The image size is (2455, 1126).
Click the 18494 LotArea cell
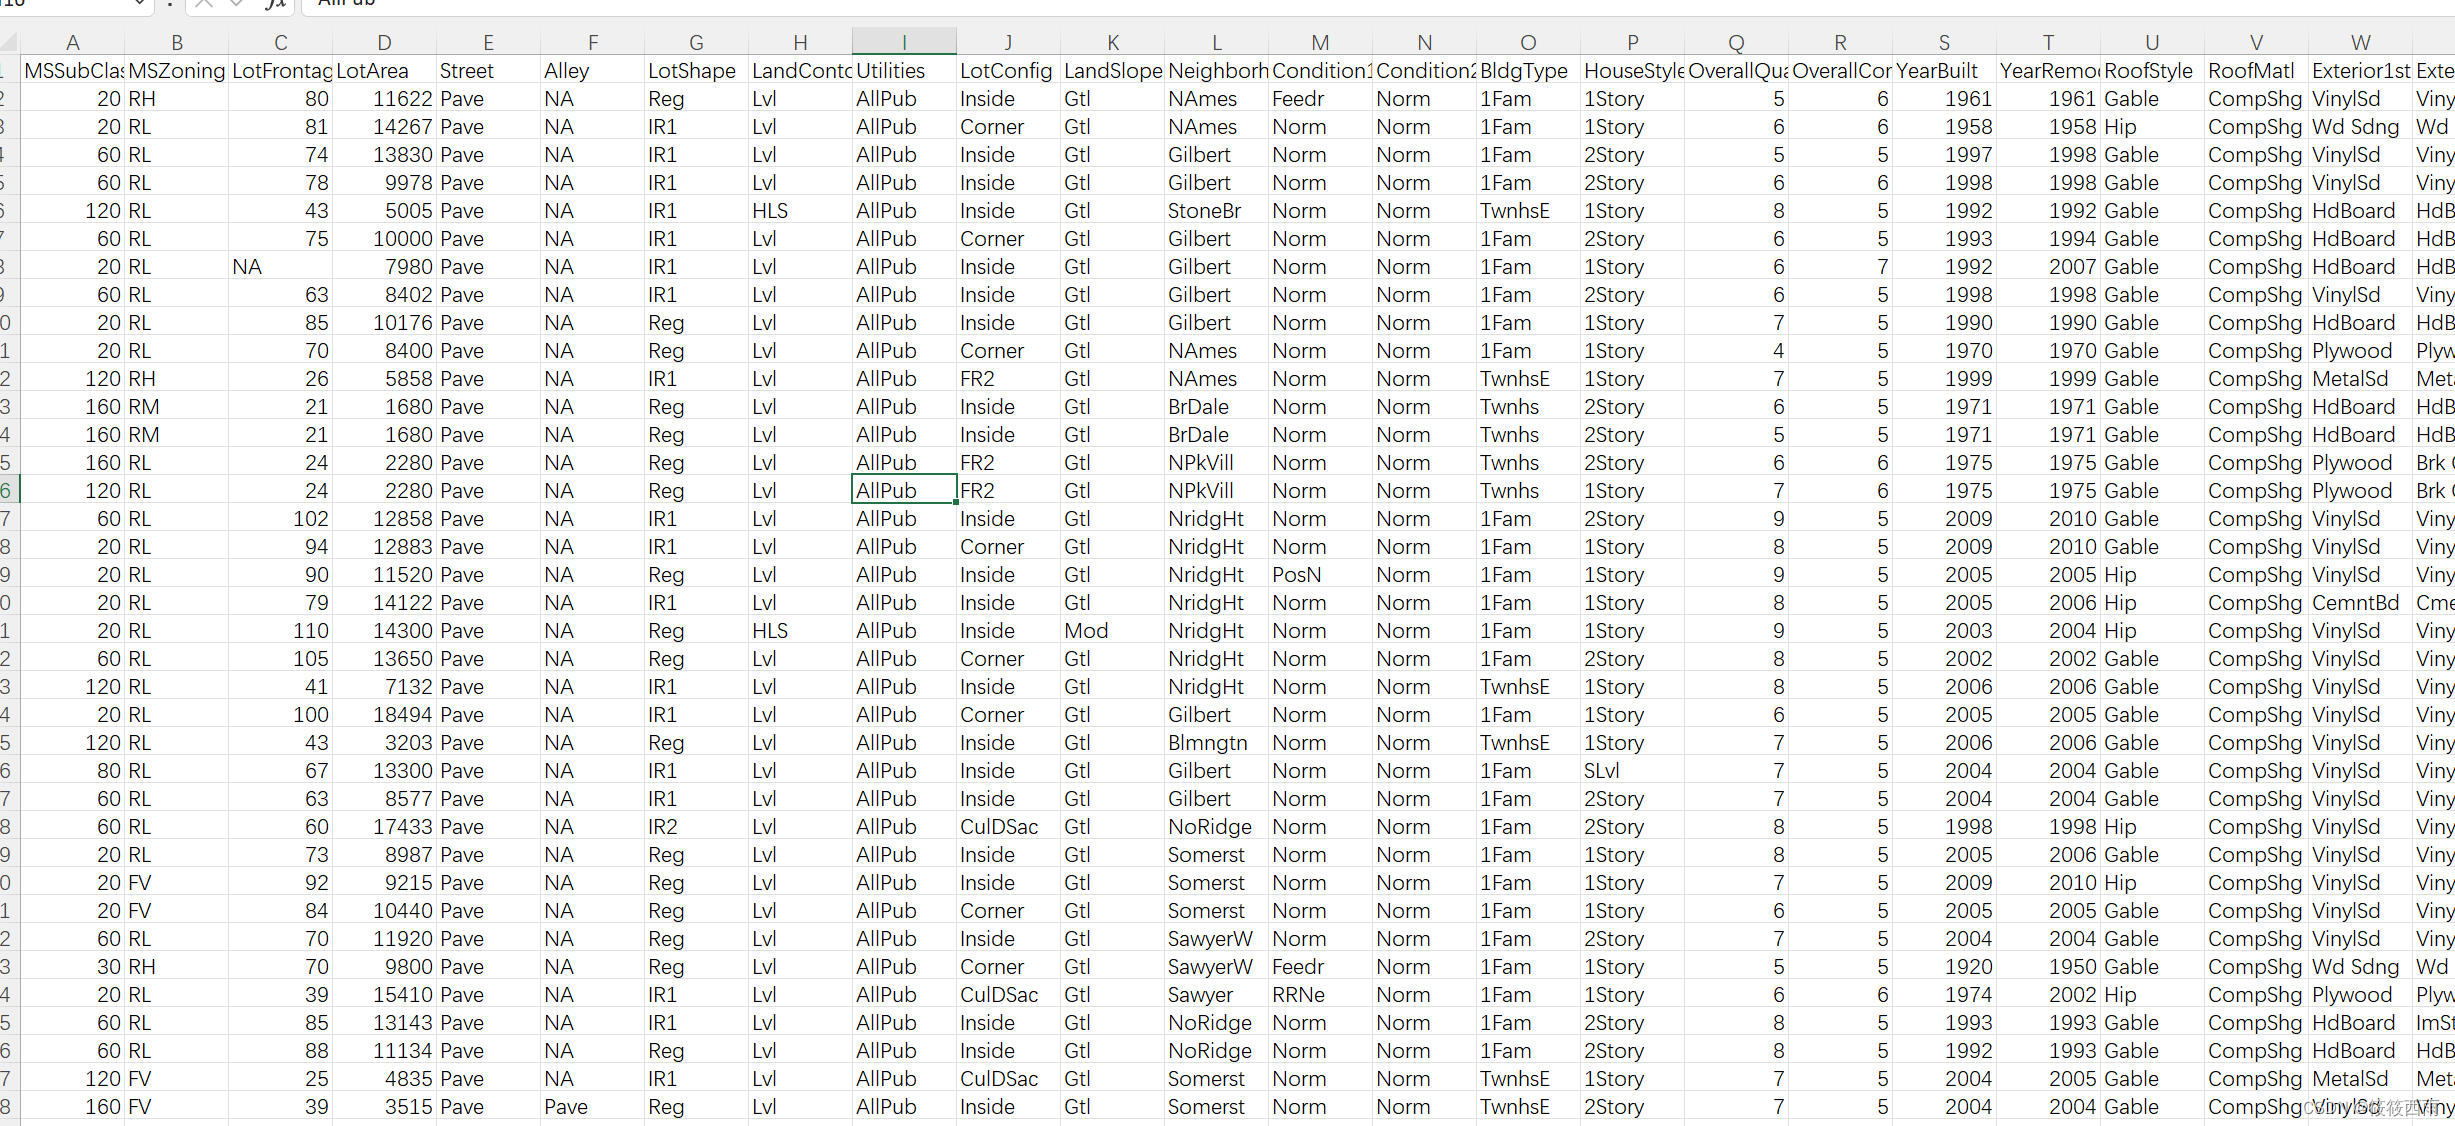[402, 715]
